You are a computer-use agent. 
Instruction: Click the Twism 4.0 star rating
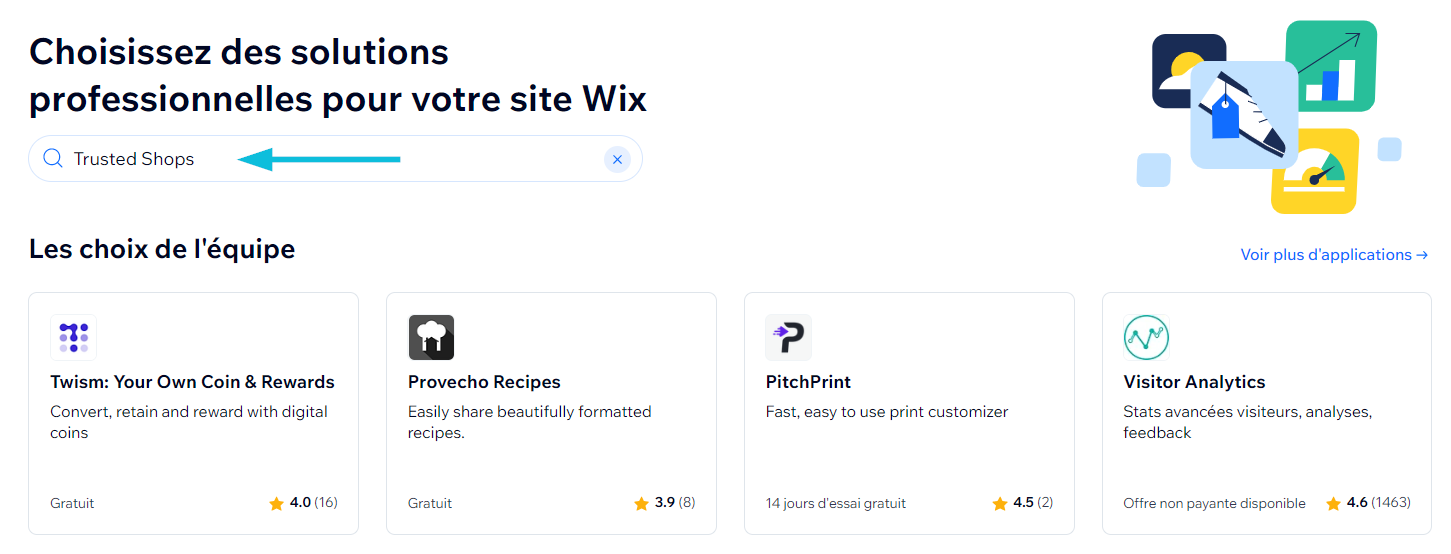click(303, 503)
